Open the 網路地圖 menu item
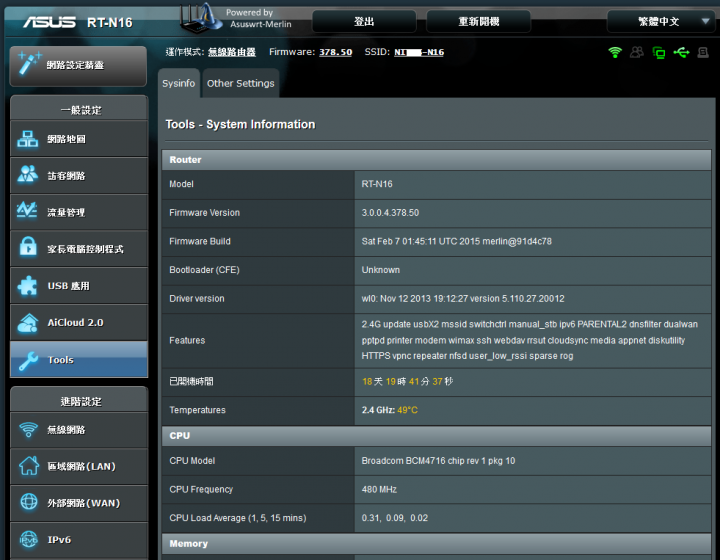Image resolution: width=720 pixels, height=560 pixels. pyautogui.click(x=79, y=139)
